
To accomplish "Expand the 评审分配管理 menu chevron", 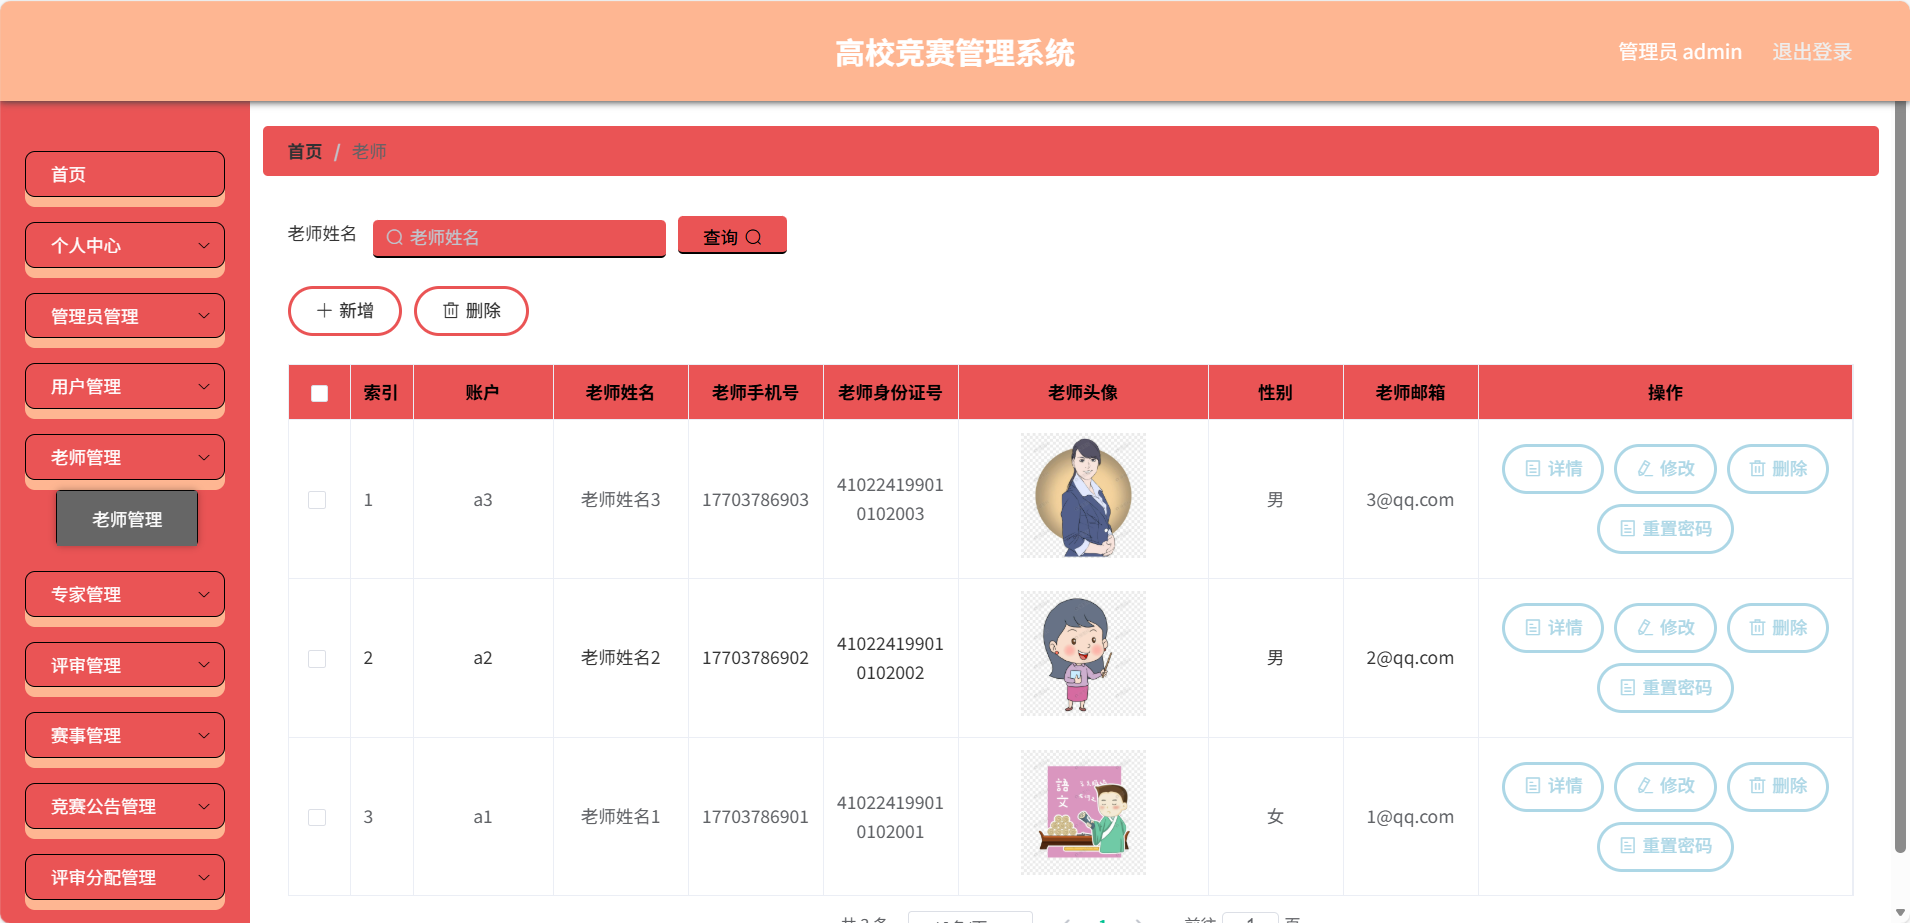I will 204,877.
